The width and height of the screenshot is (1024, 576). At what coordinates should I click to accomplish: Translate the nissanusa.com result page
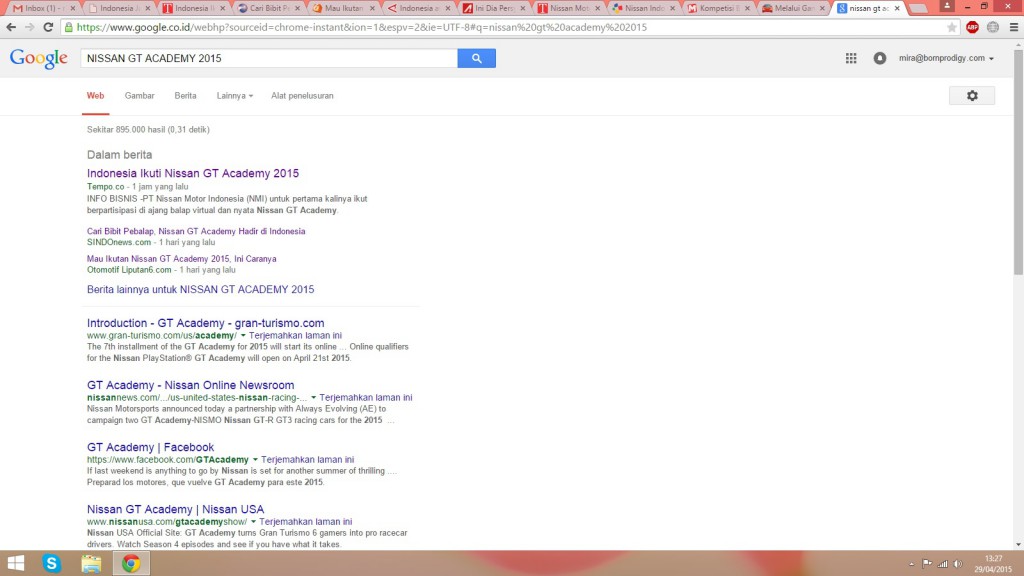click(306, 522)
